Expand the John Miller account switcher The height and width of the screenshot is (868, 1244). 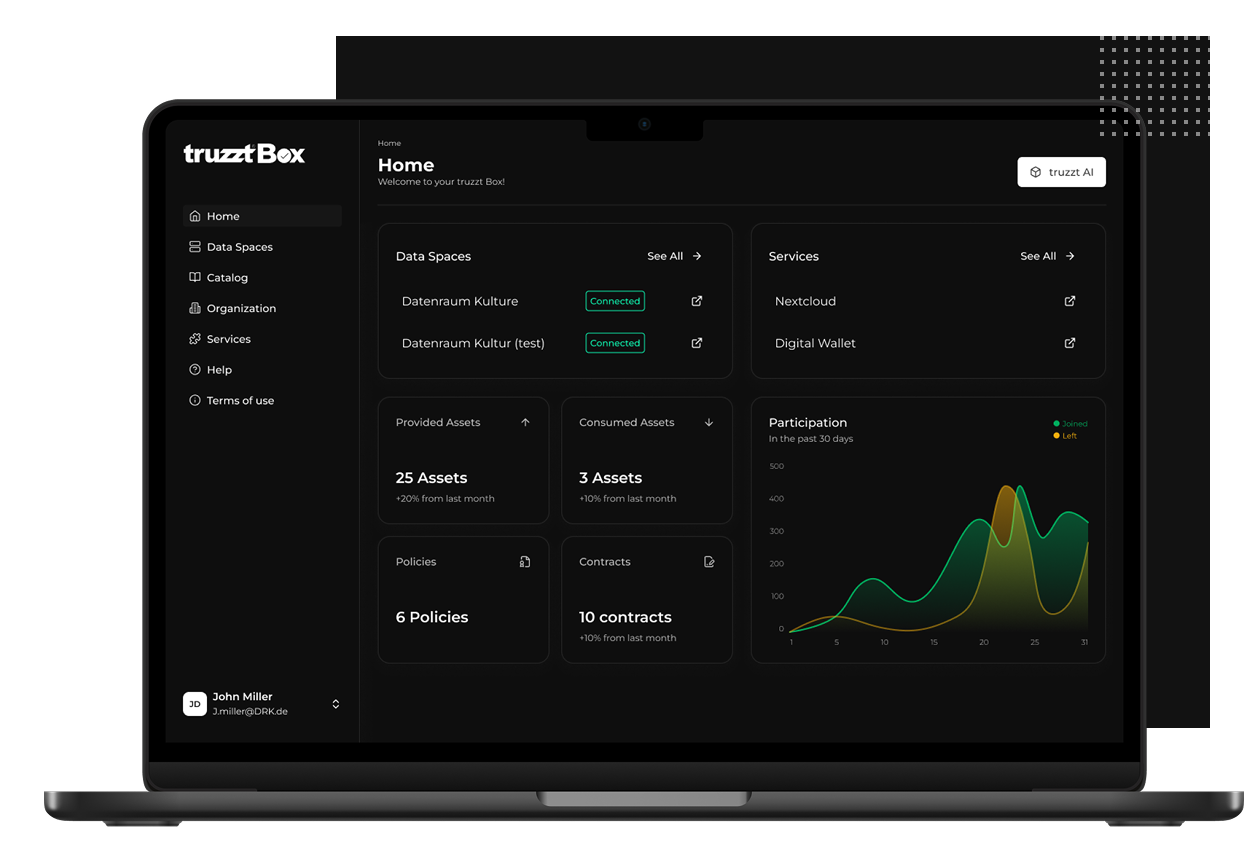point(336,704)
